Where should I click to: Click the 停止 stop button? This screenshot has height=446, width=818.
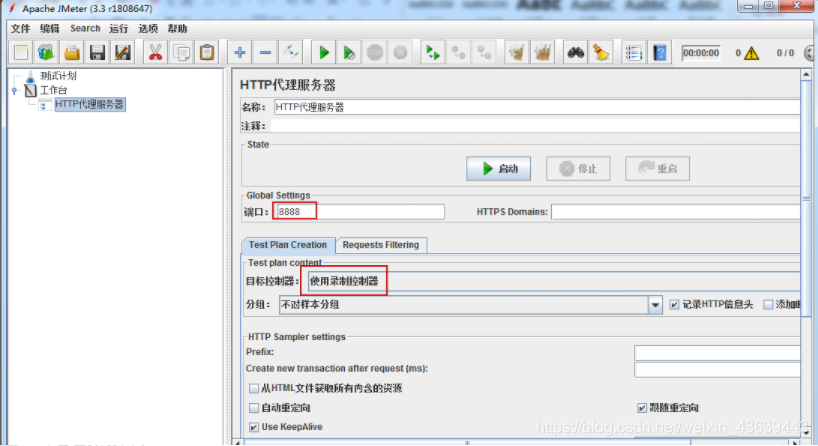578,168
